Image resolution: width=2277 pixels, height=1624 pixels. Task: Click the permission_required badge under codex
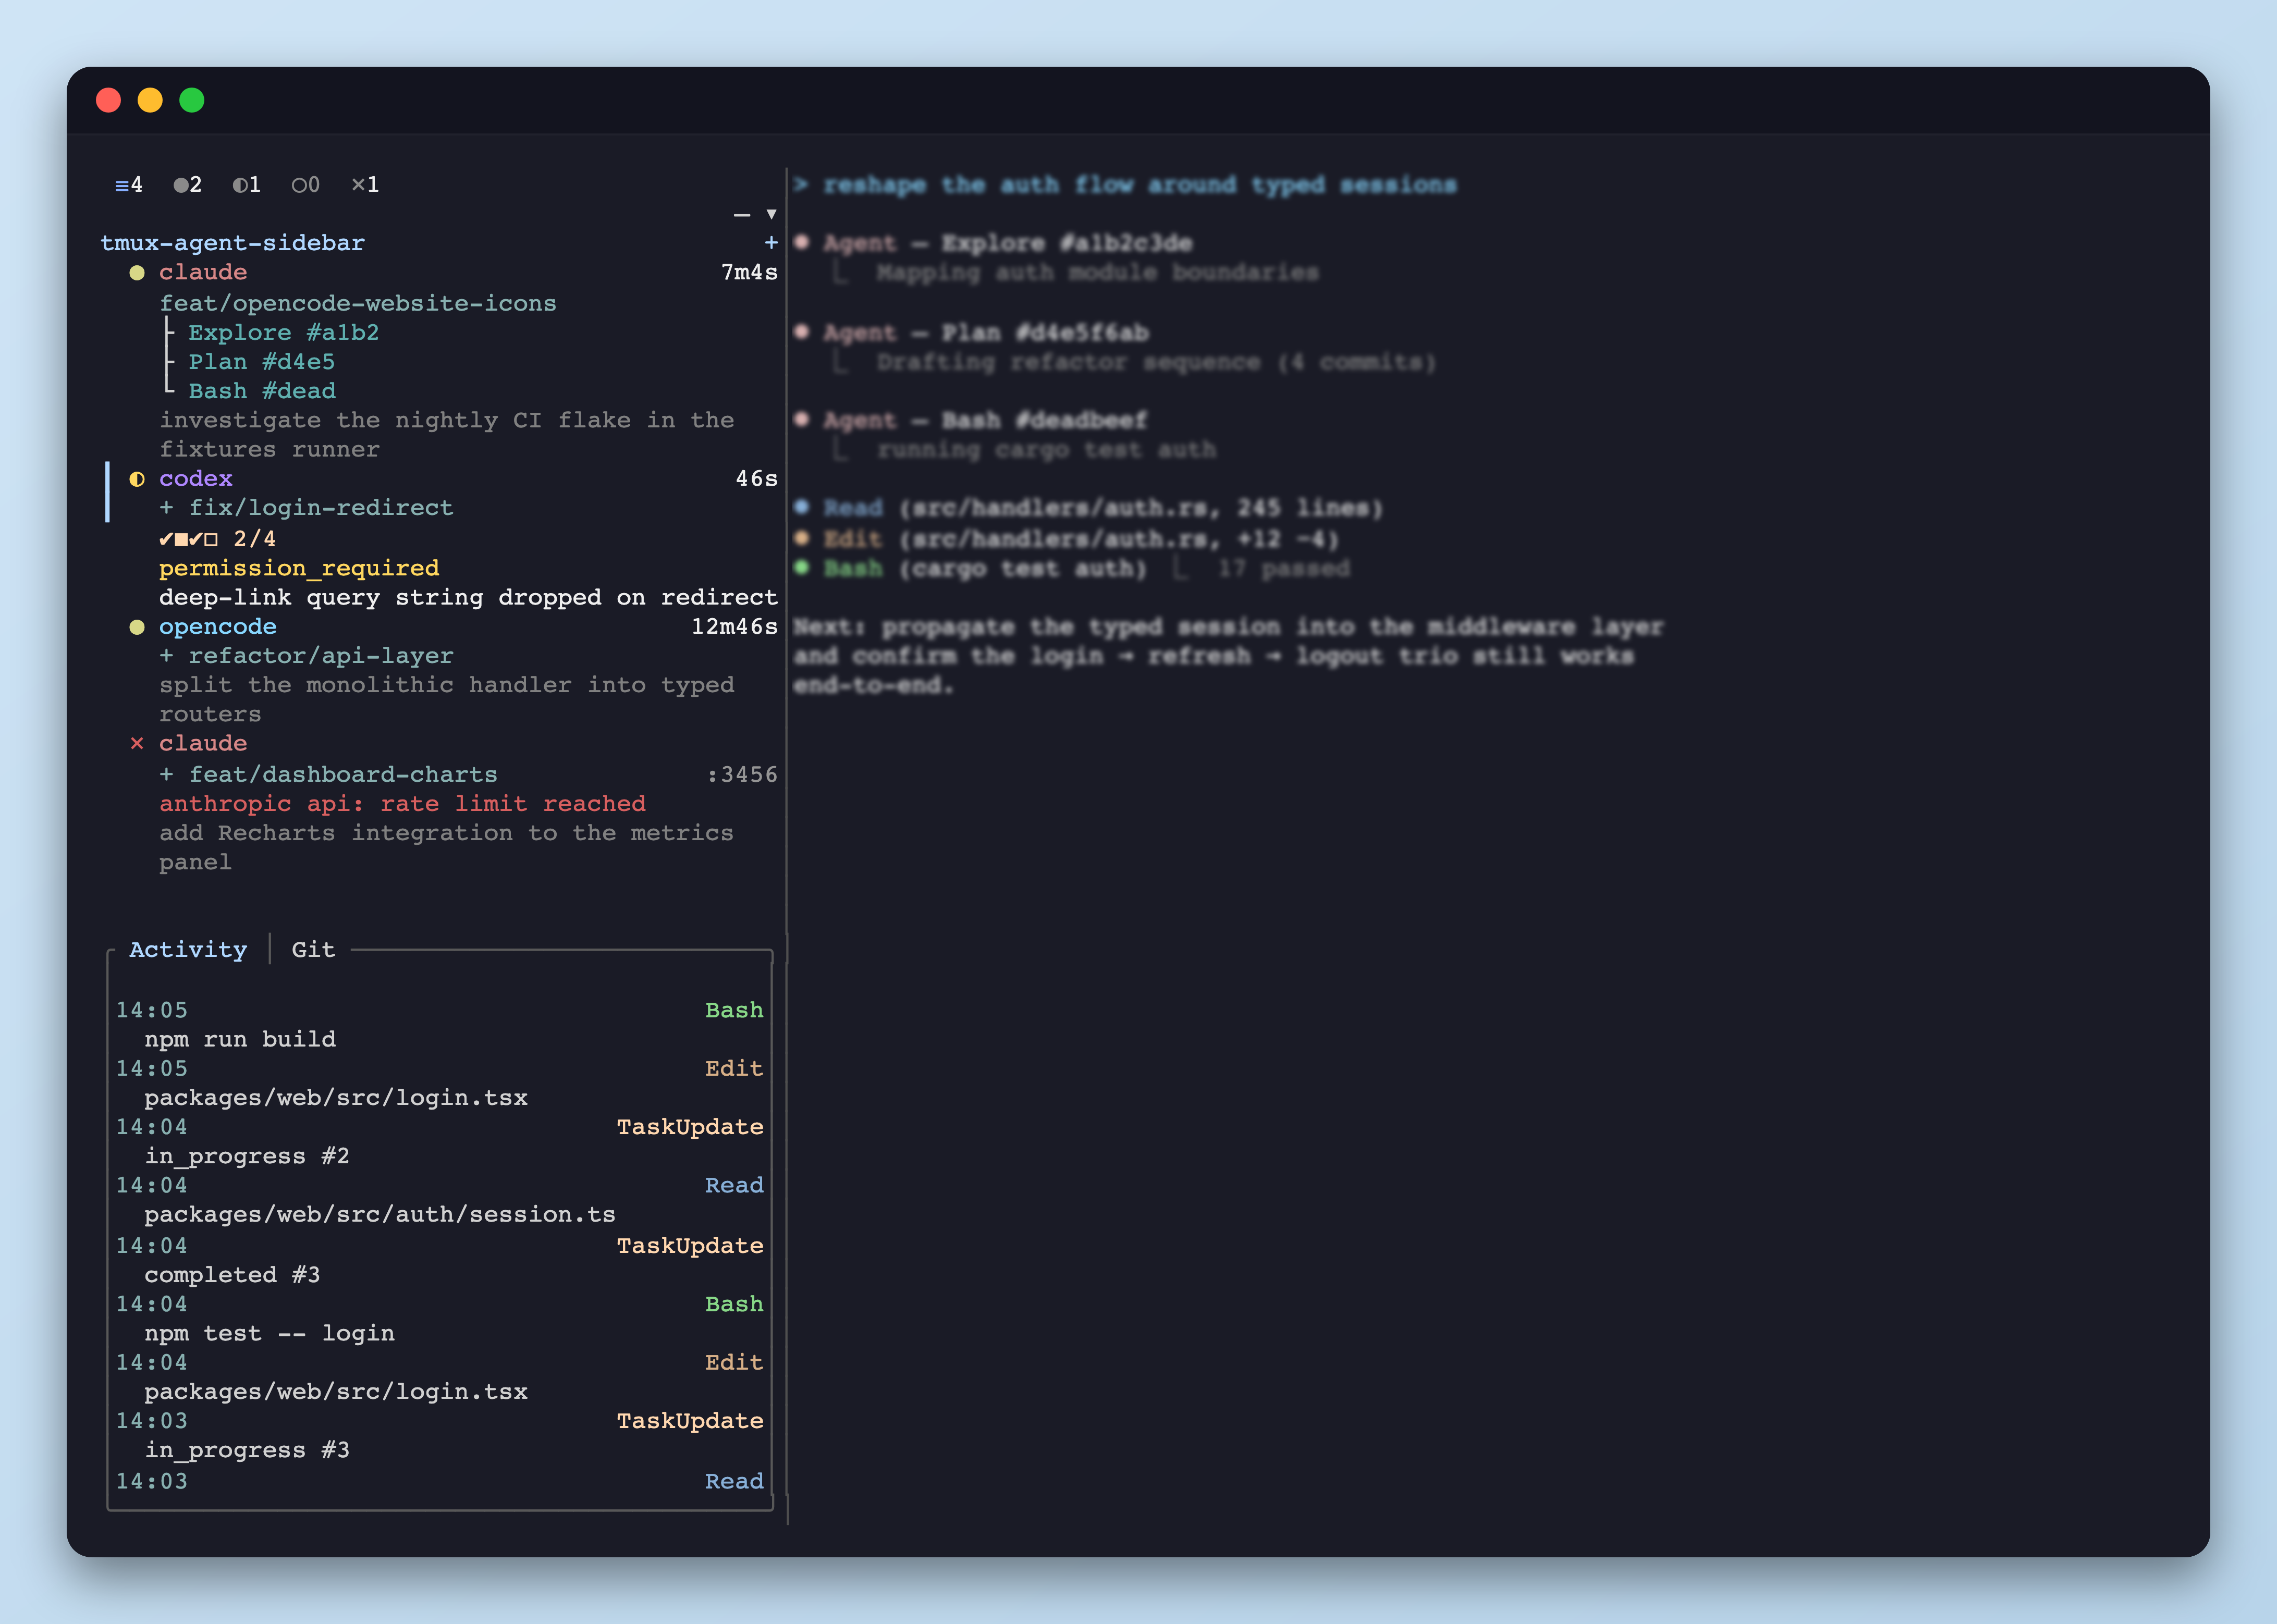click(299, 567)
